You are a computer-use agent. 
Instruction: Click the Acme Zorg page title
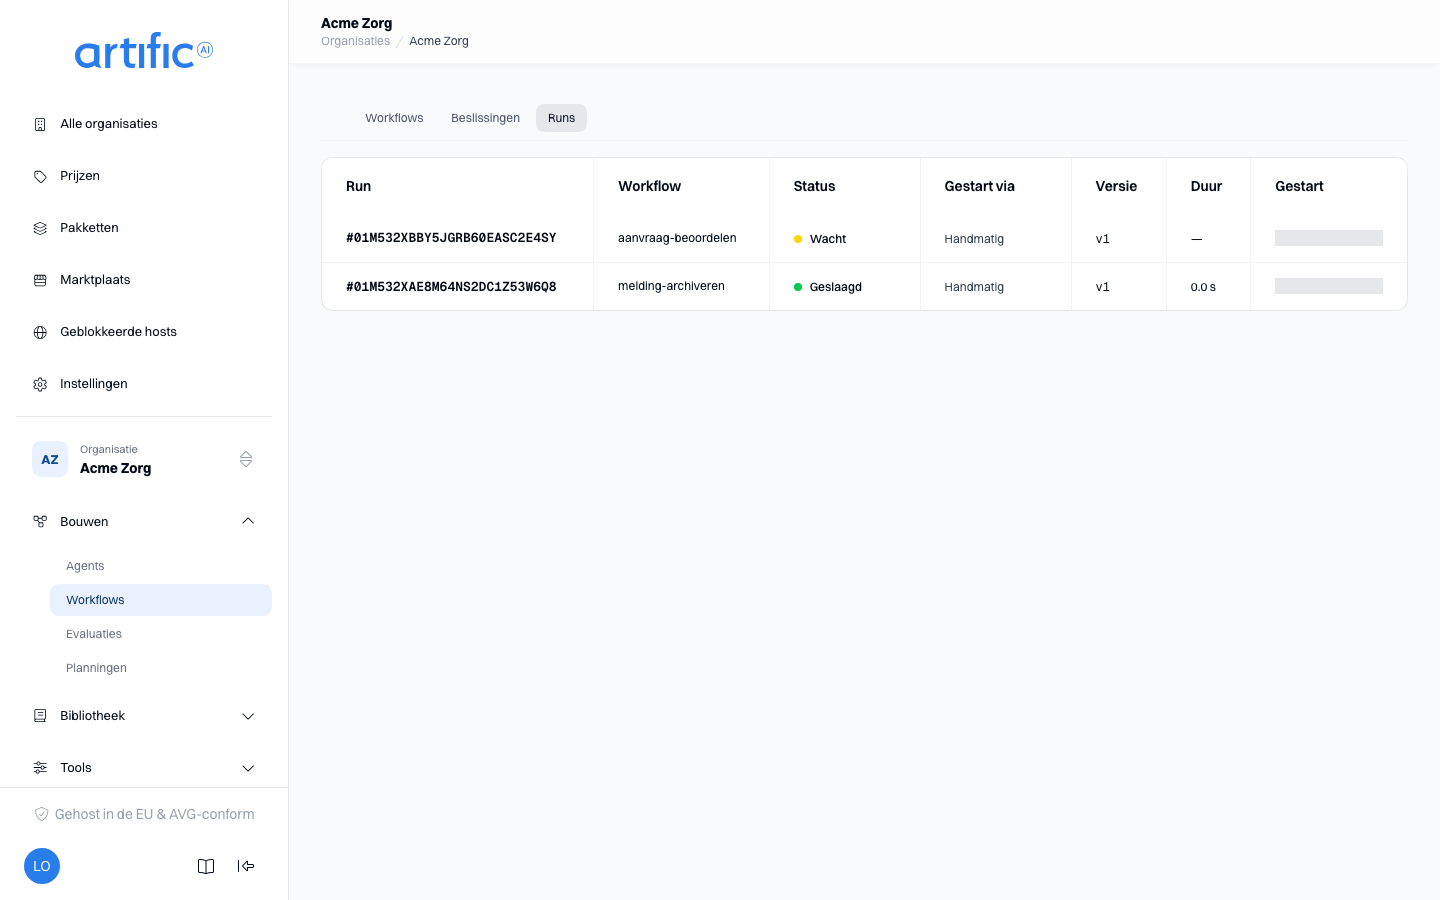tap(357, 23)
